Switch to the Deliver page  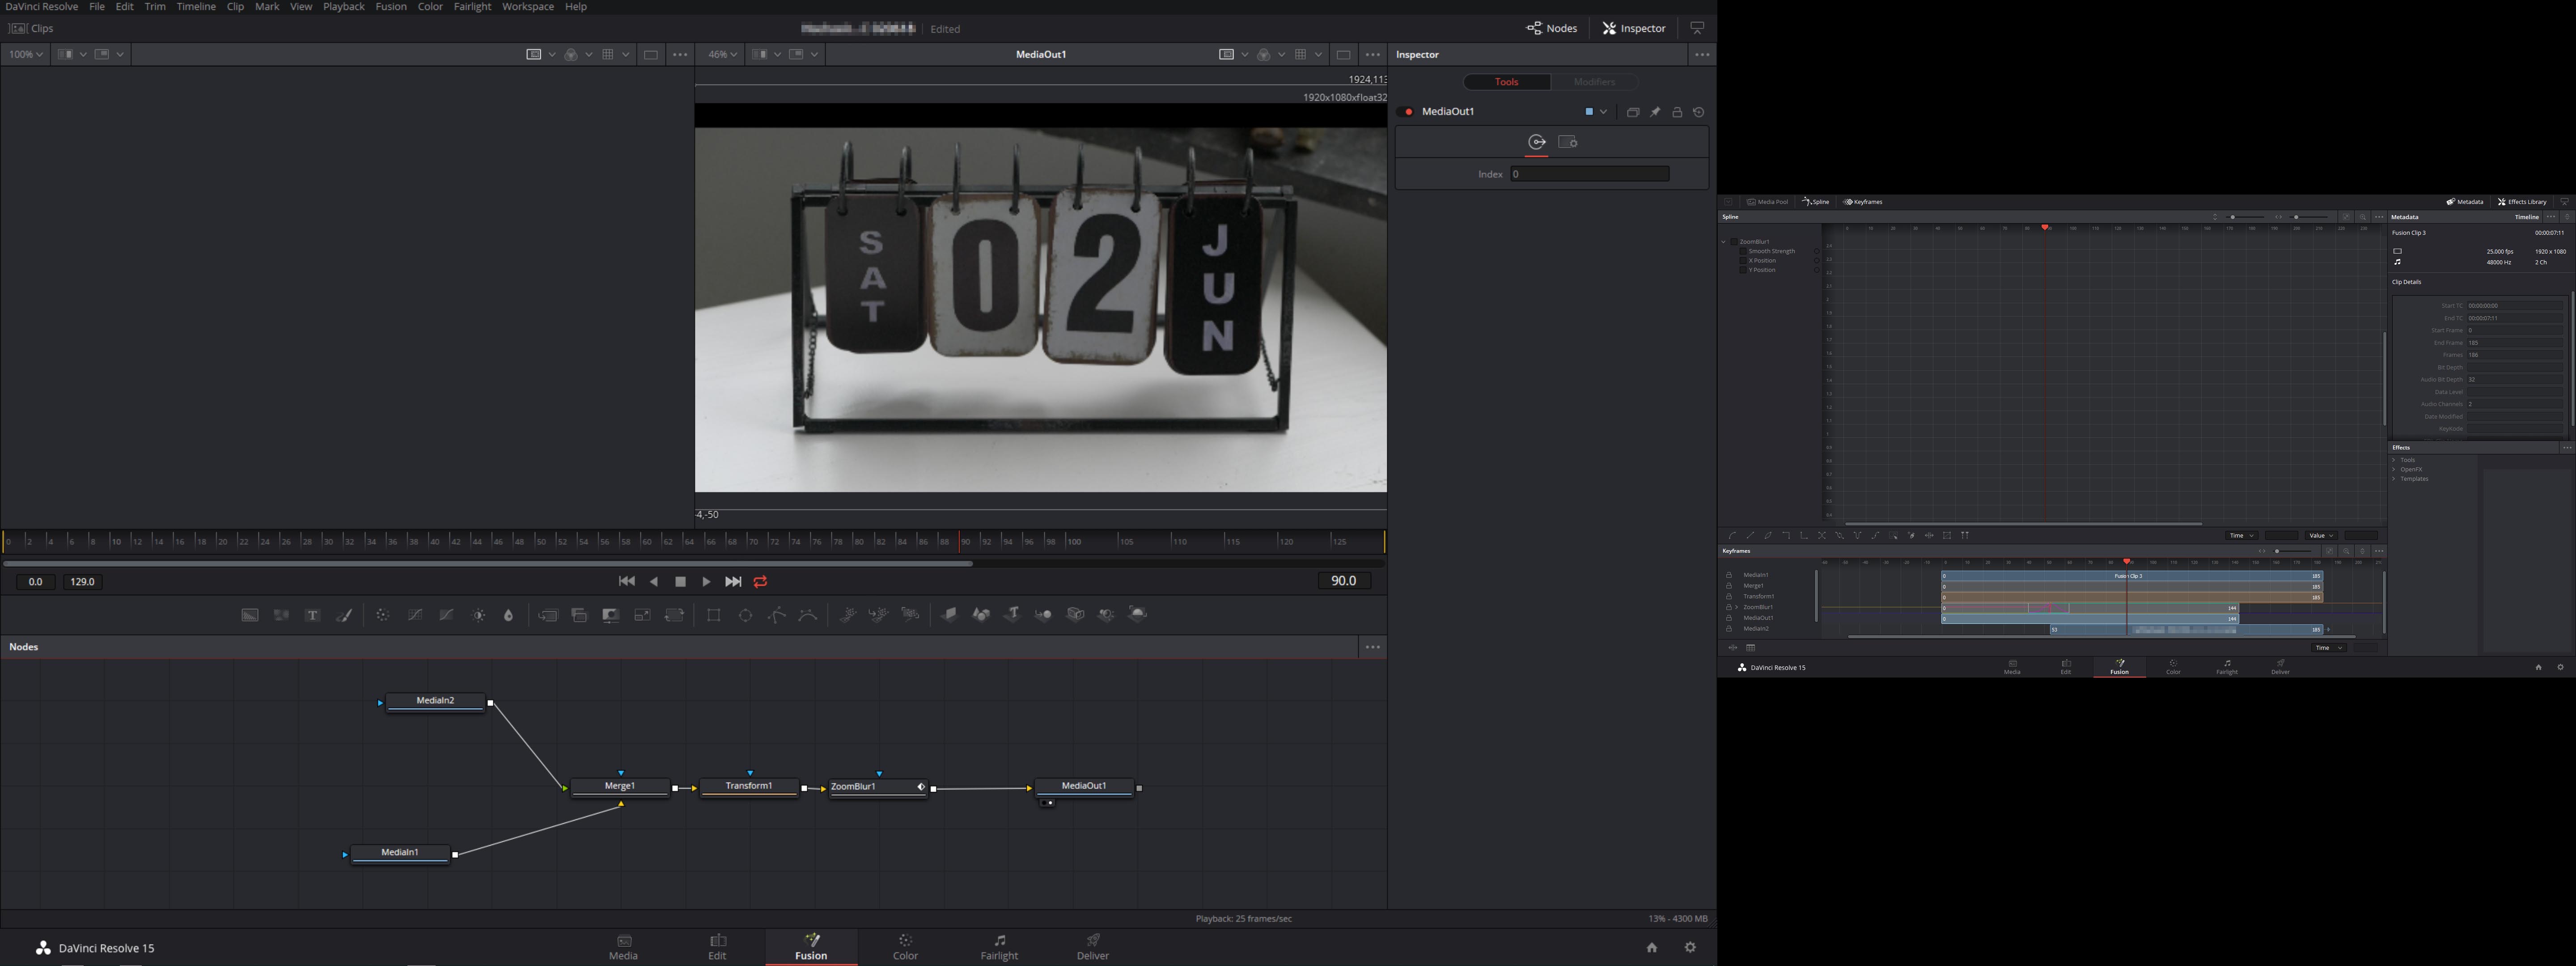click(x=1093, y=947)
